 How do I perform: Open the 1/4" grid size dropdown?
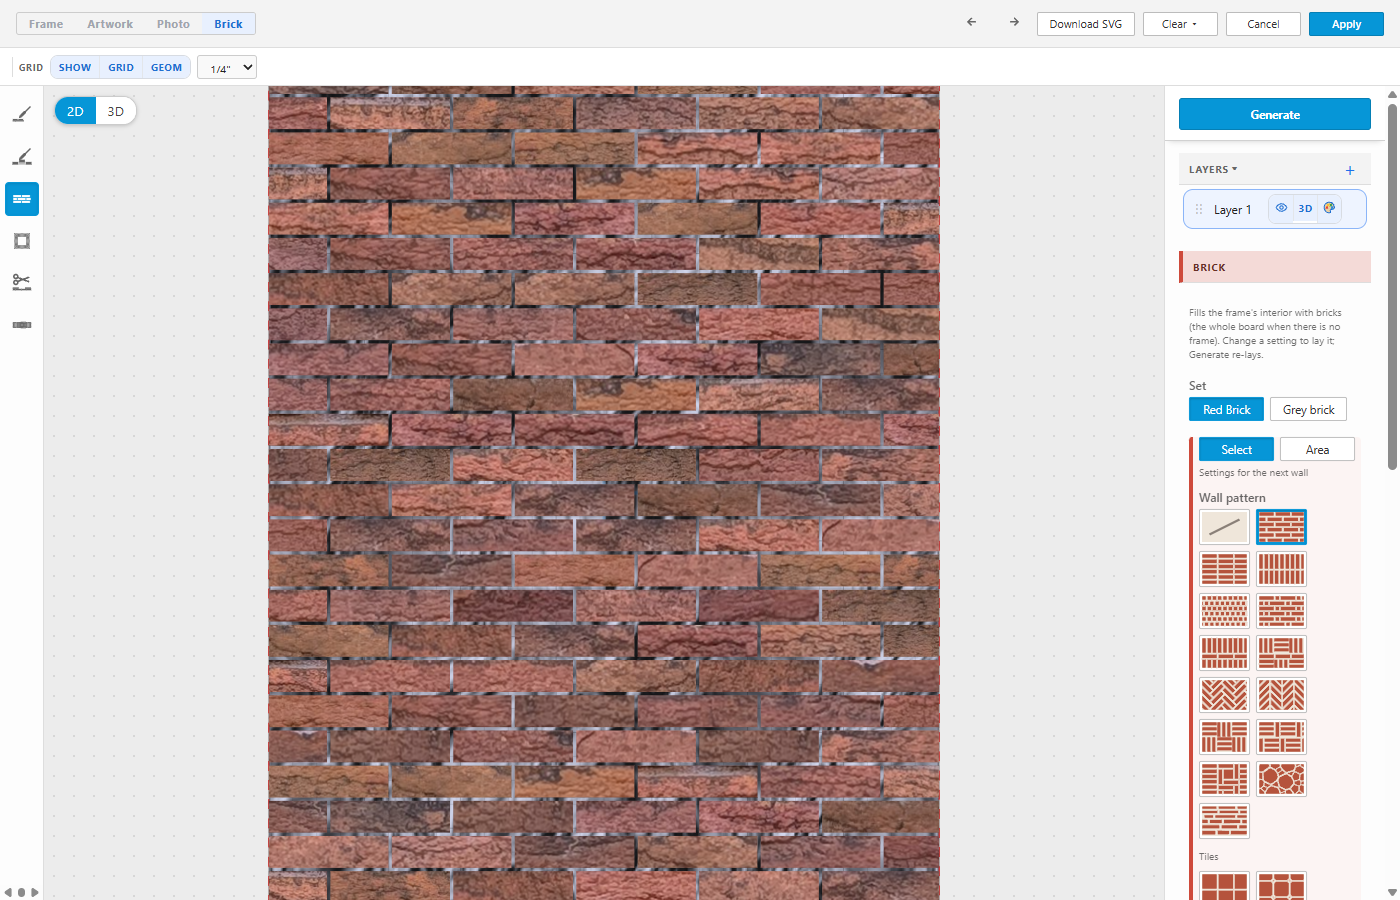tap(227, 68)
